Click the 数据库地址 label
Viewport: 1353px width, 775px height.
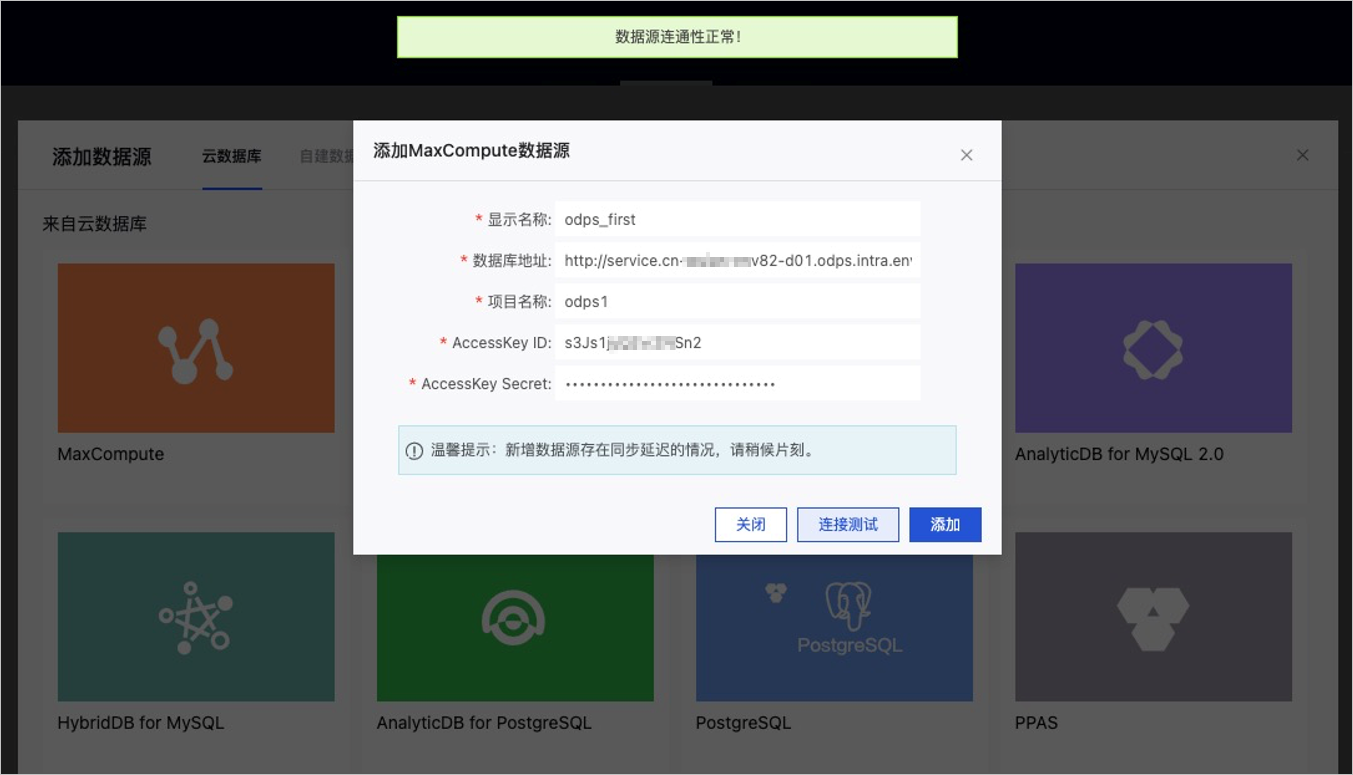(512, 260)
